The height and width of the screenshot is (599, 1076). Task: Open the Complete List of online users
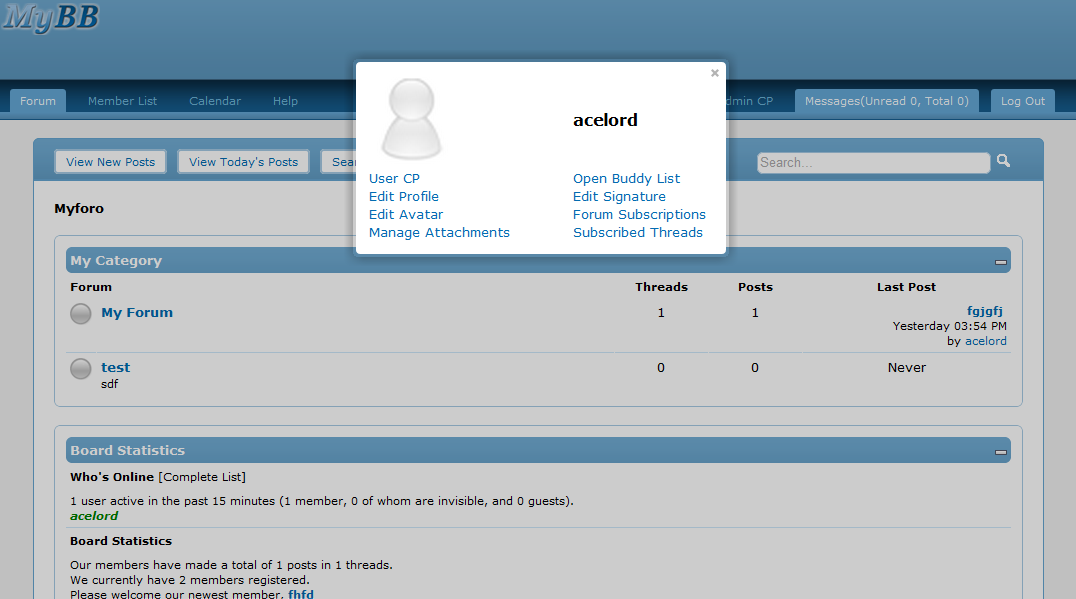(x=202, y=477)
